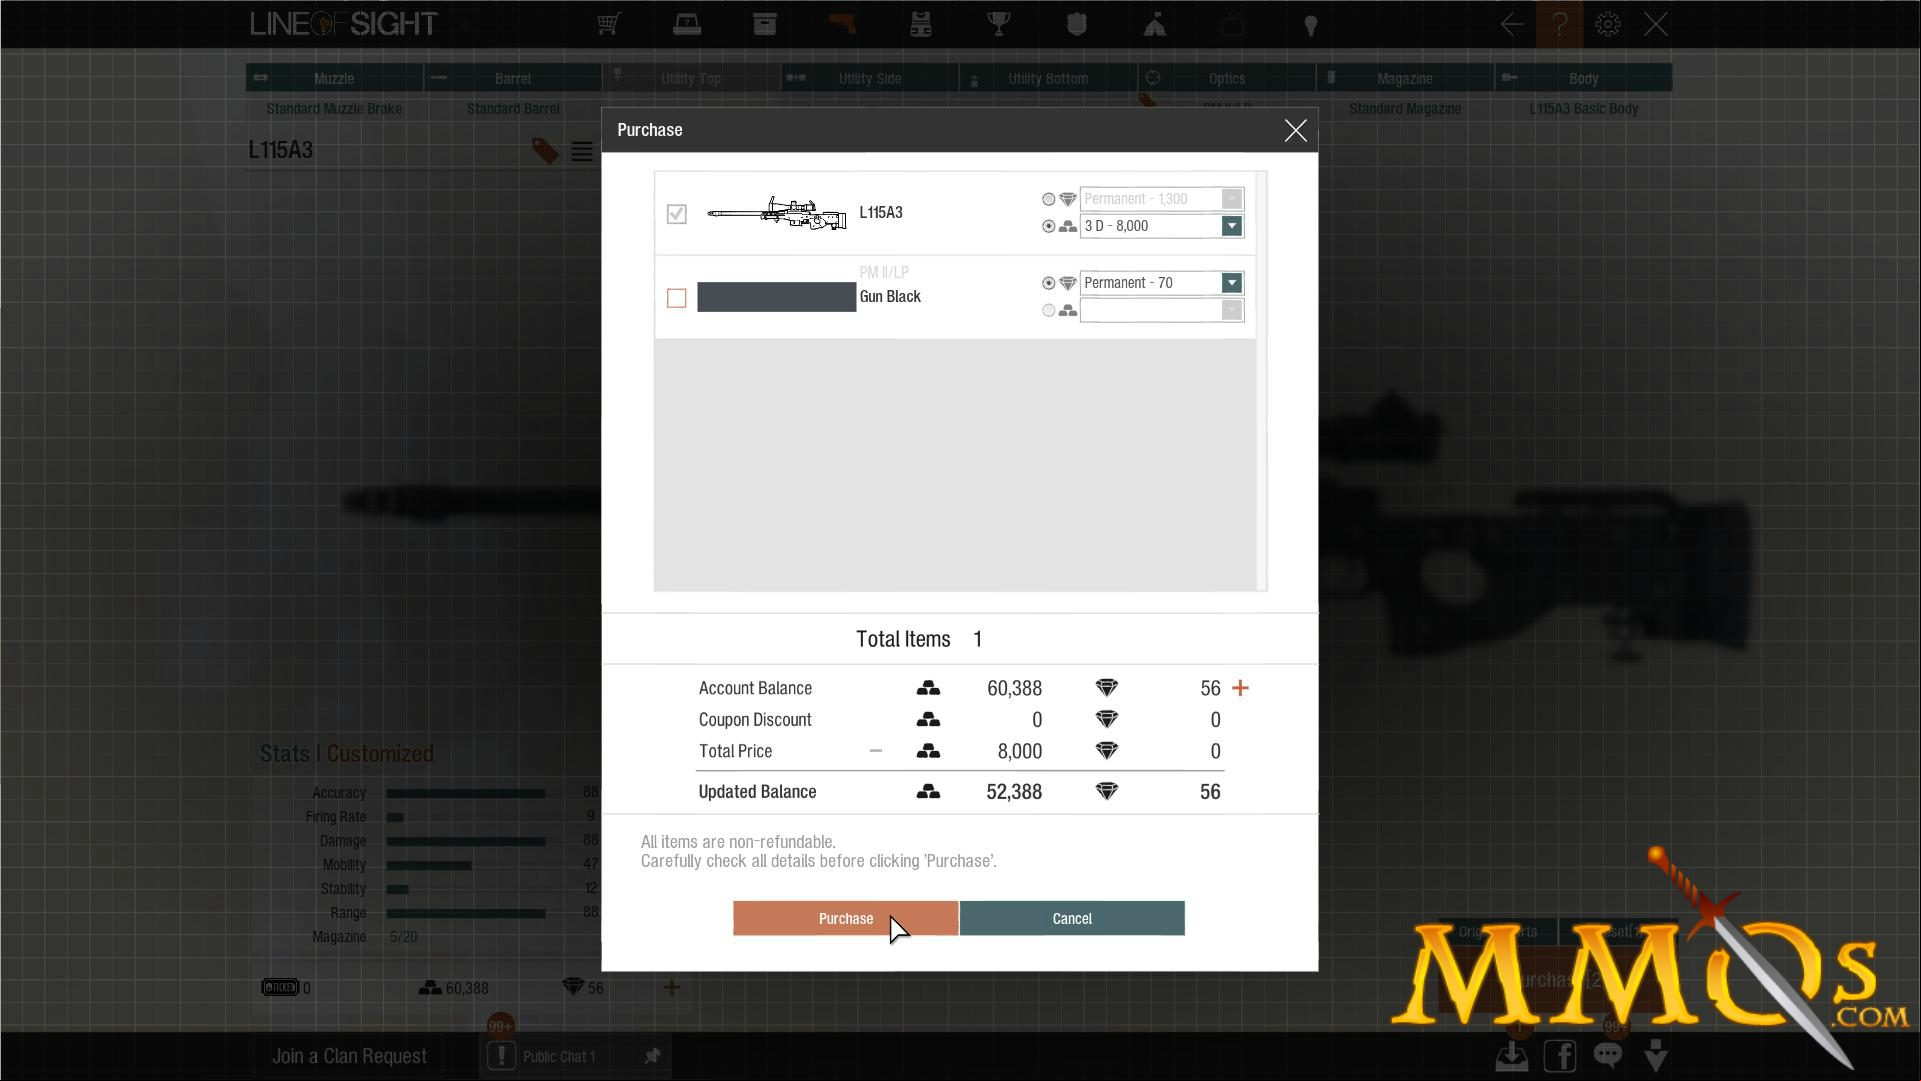Viewport: 1921px width, 1081px height.
Task: Open the inventory box icon
Action: click(x=765, y=24)
